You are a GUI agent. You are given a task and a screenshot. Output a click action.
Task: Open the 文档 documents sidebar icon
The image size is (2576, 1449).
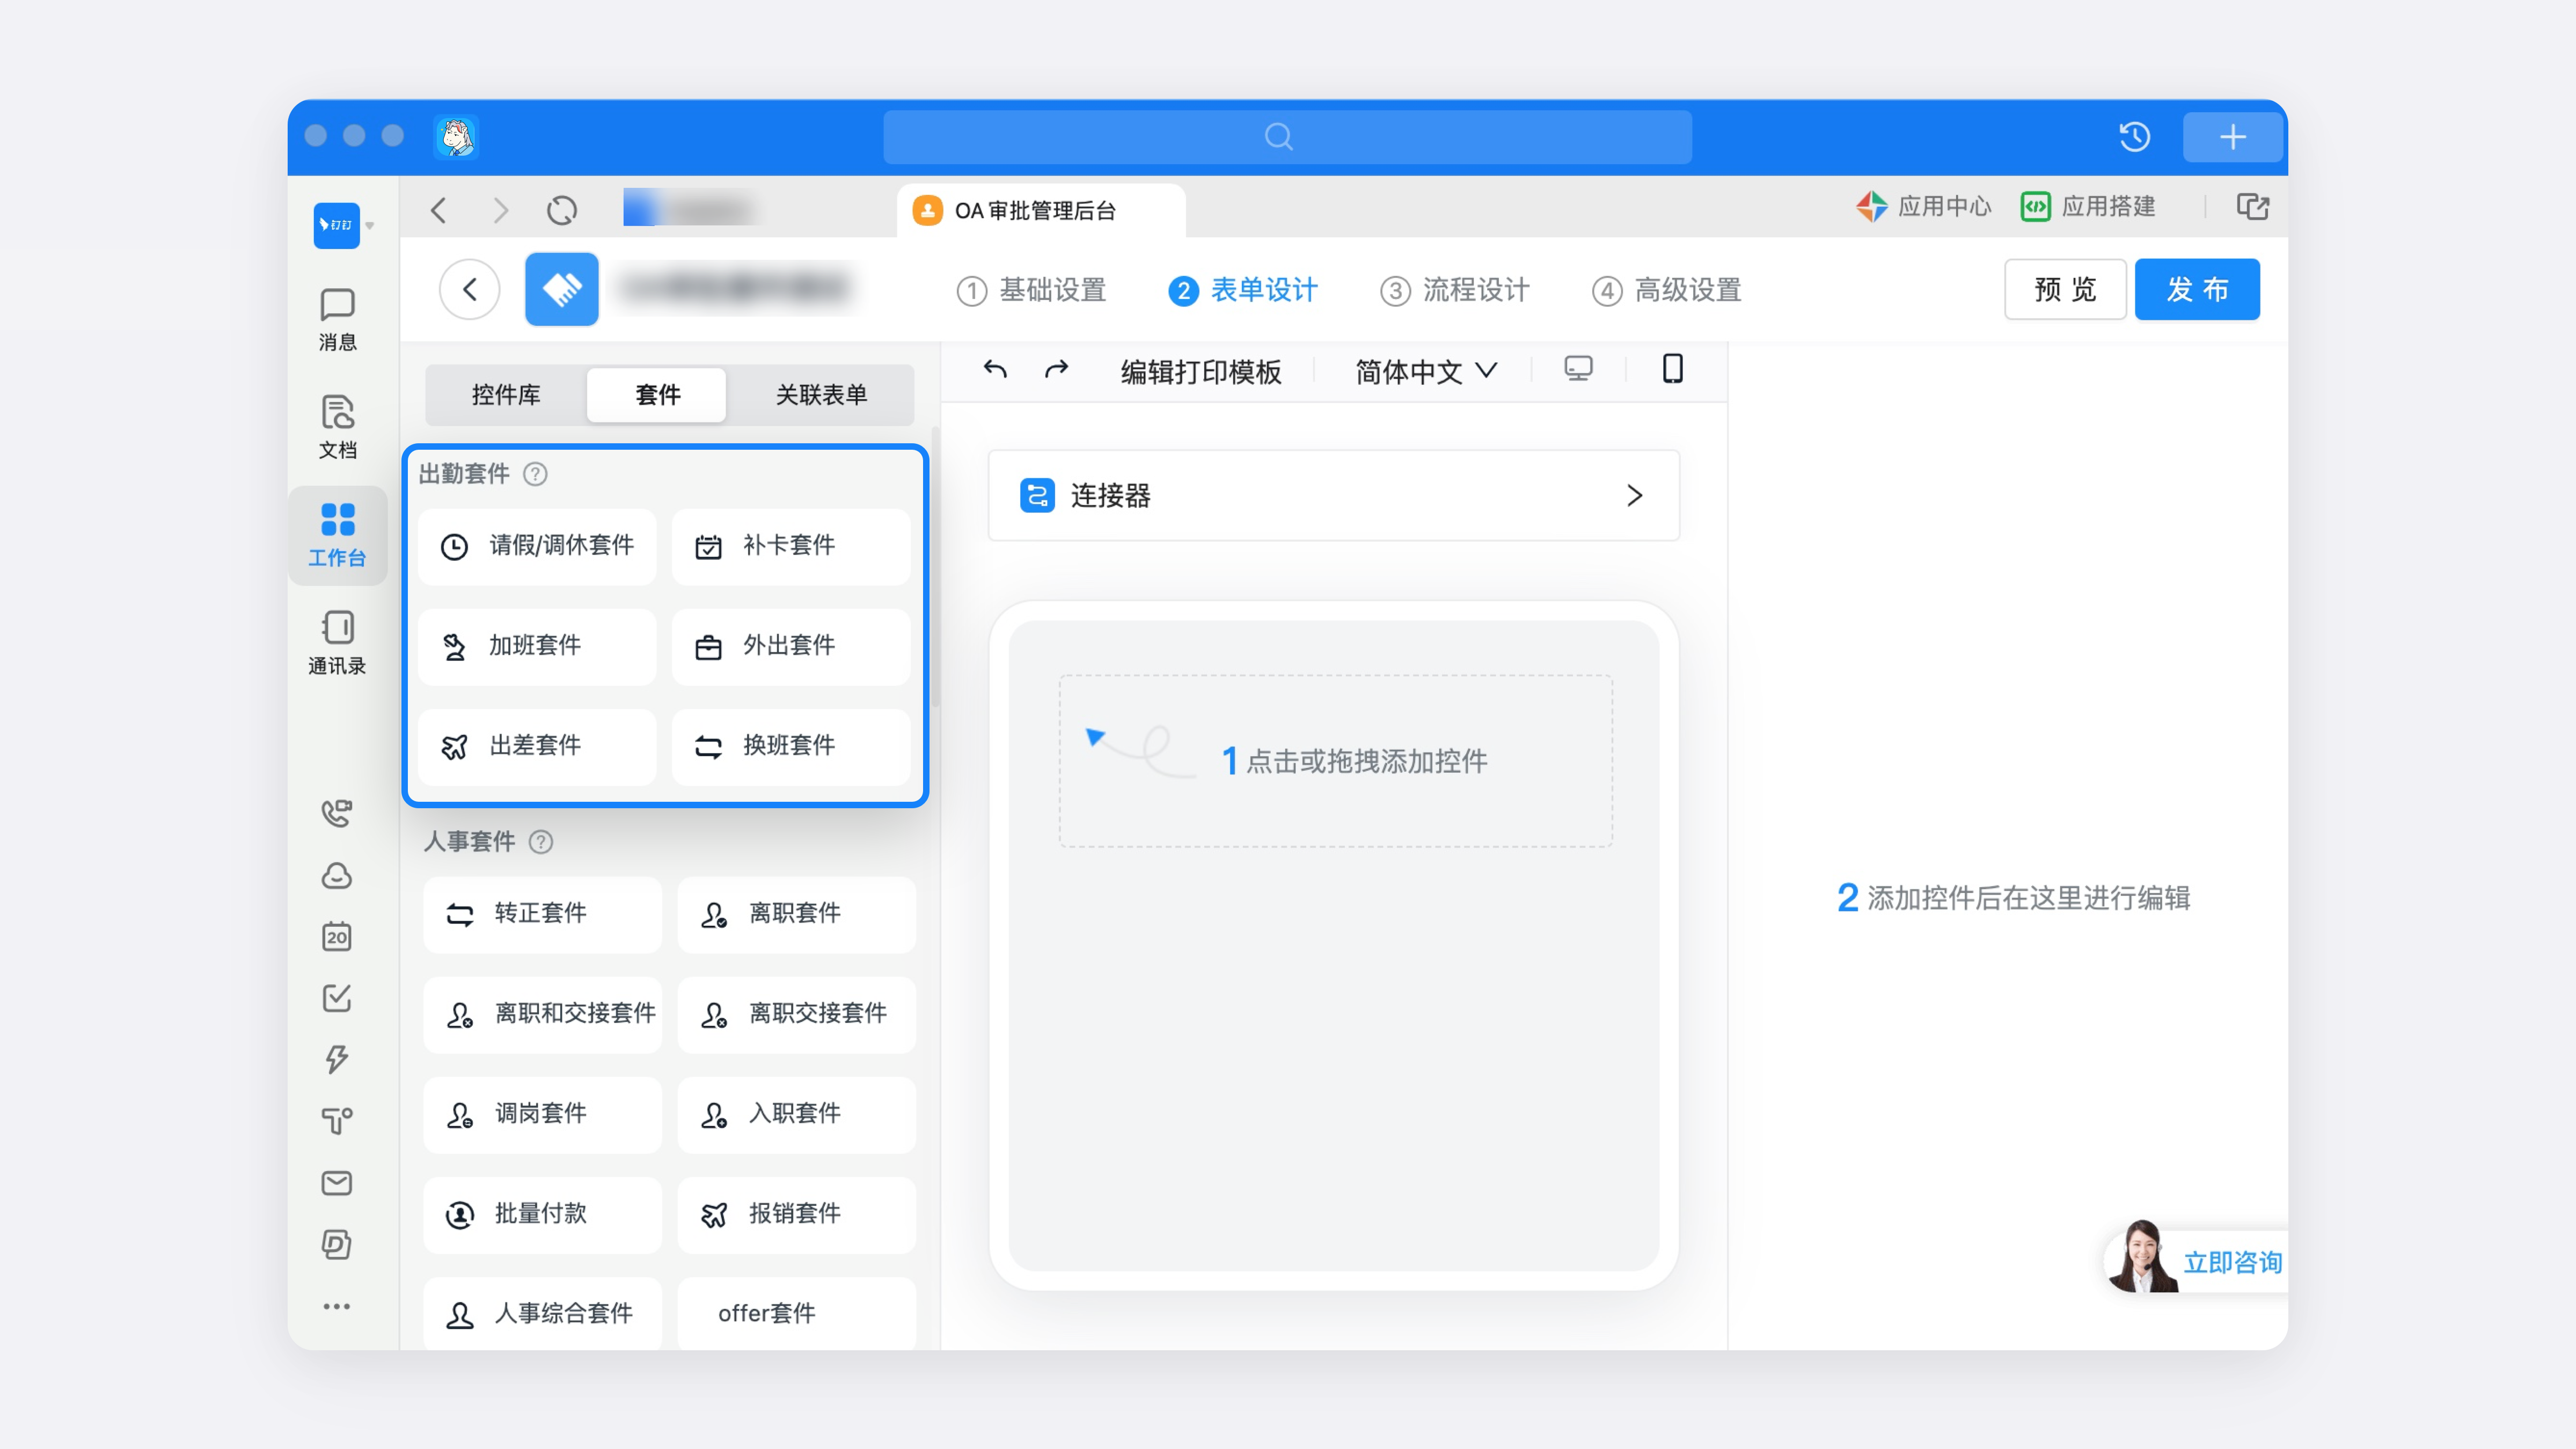tap(337, 427)
